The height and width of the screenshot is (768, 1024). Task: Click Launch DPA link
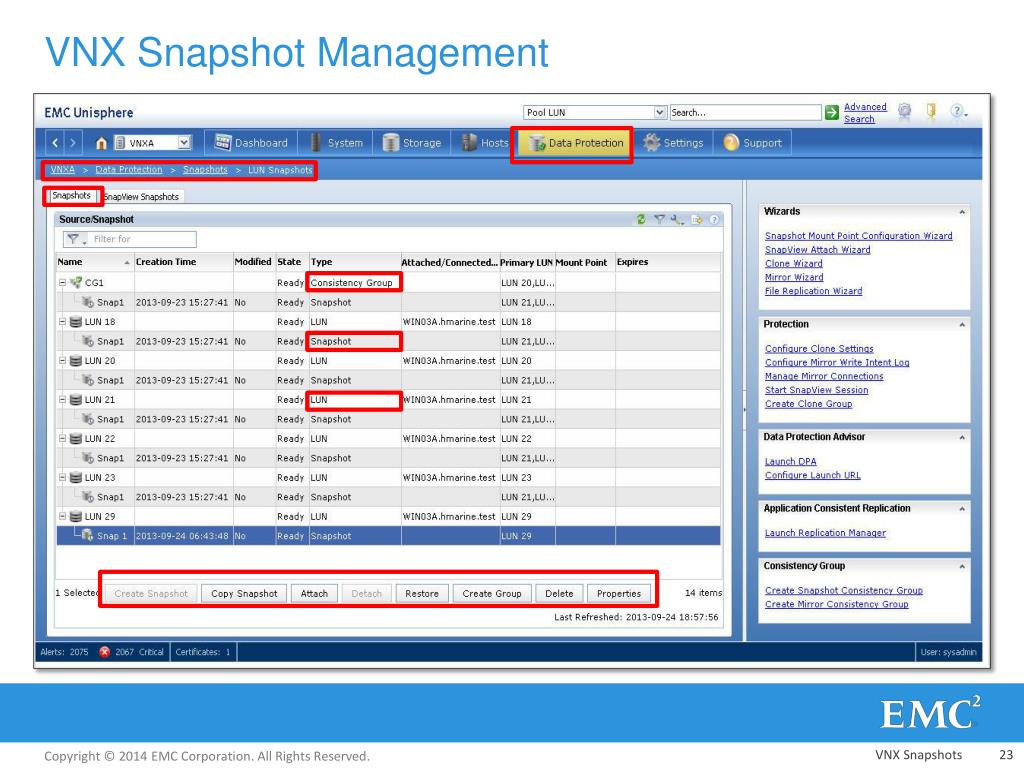click(x=790, y=461)
